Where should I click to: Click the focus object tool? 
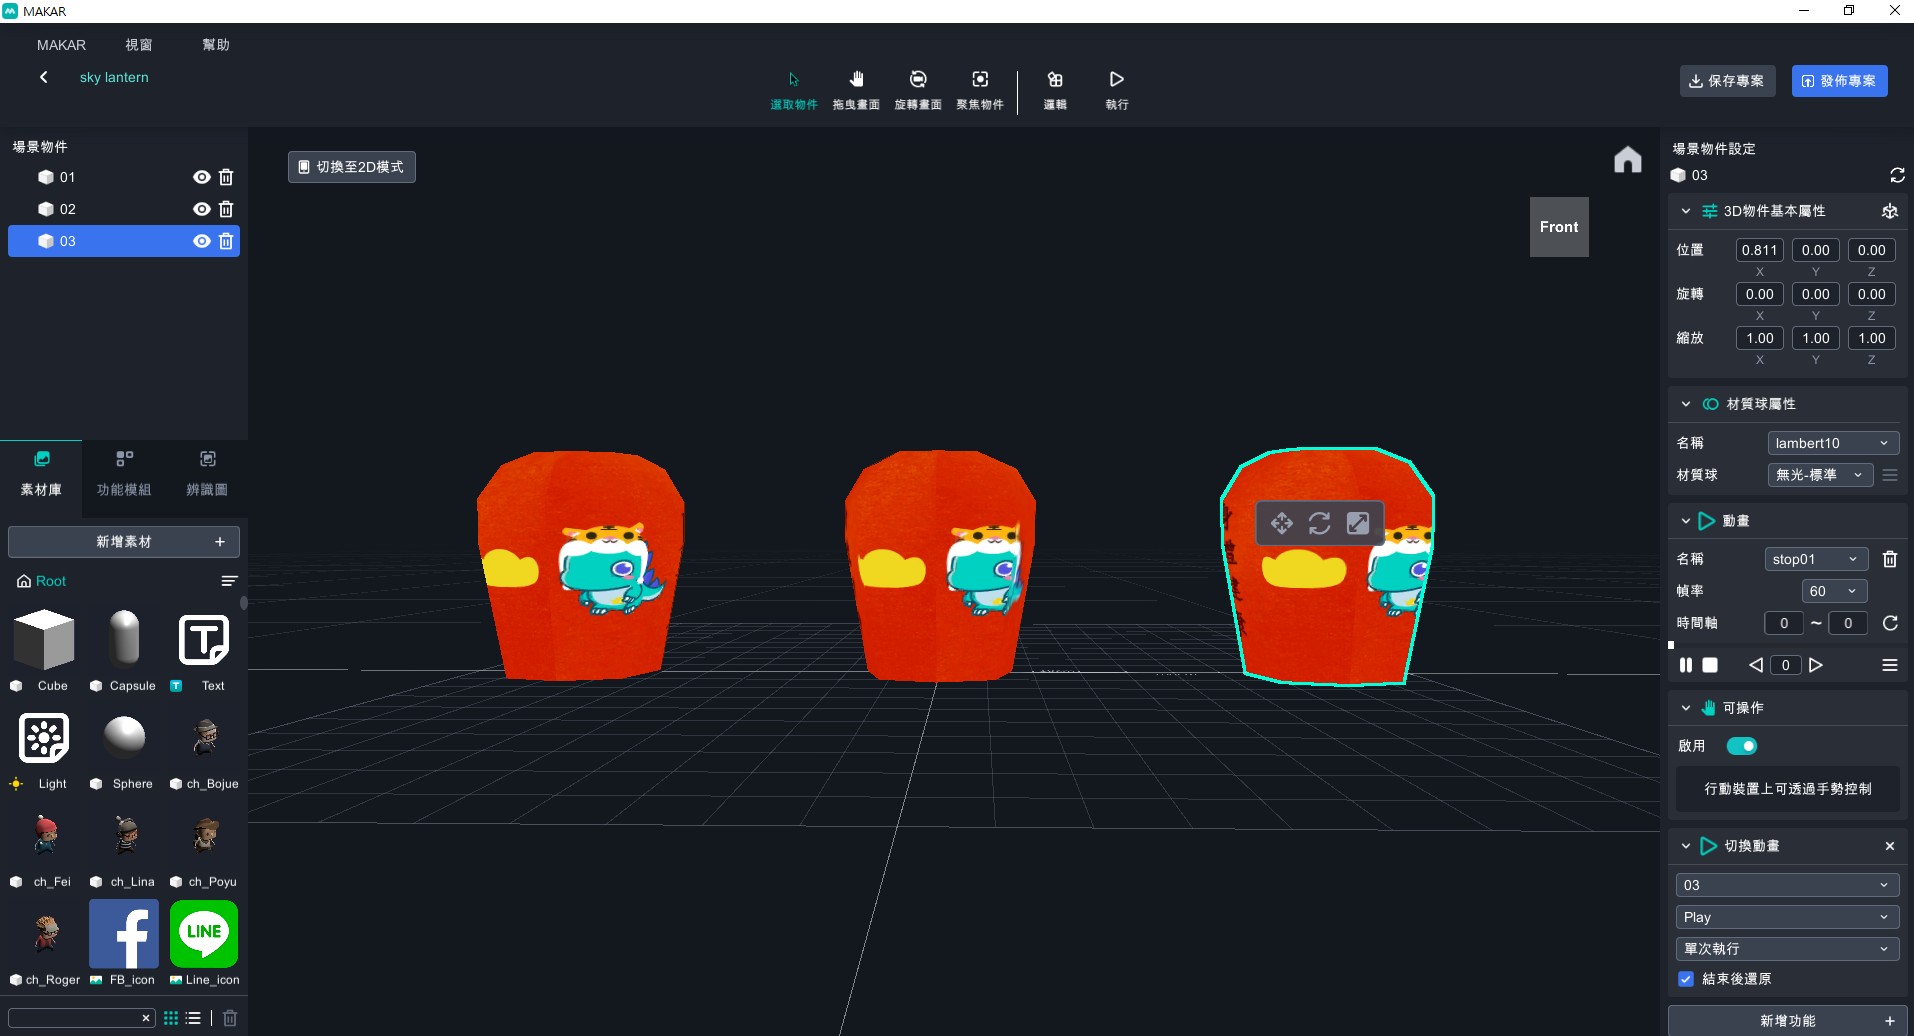pos(980,80)
